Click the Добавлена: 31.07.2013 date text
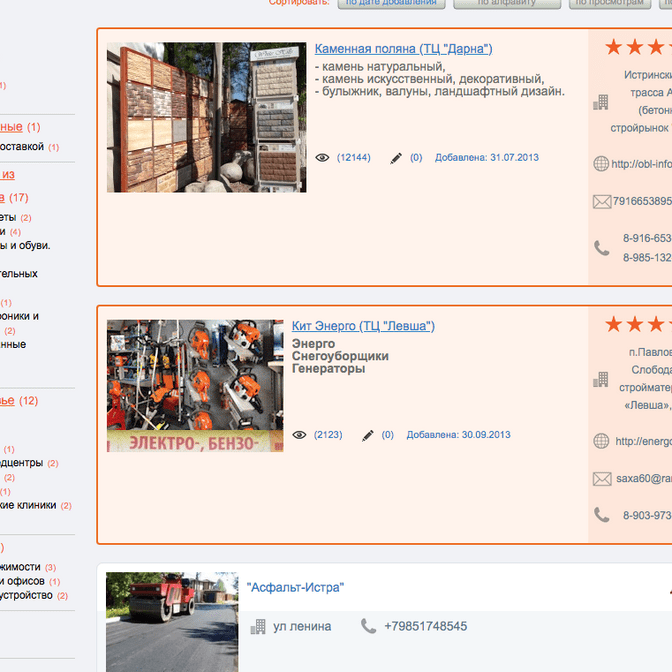672x672 pixels. 486,158
